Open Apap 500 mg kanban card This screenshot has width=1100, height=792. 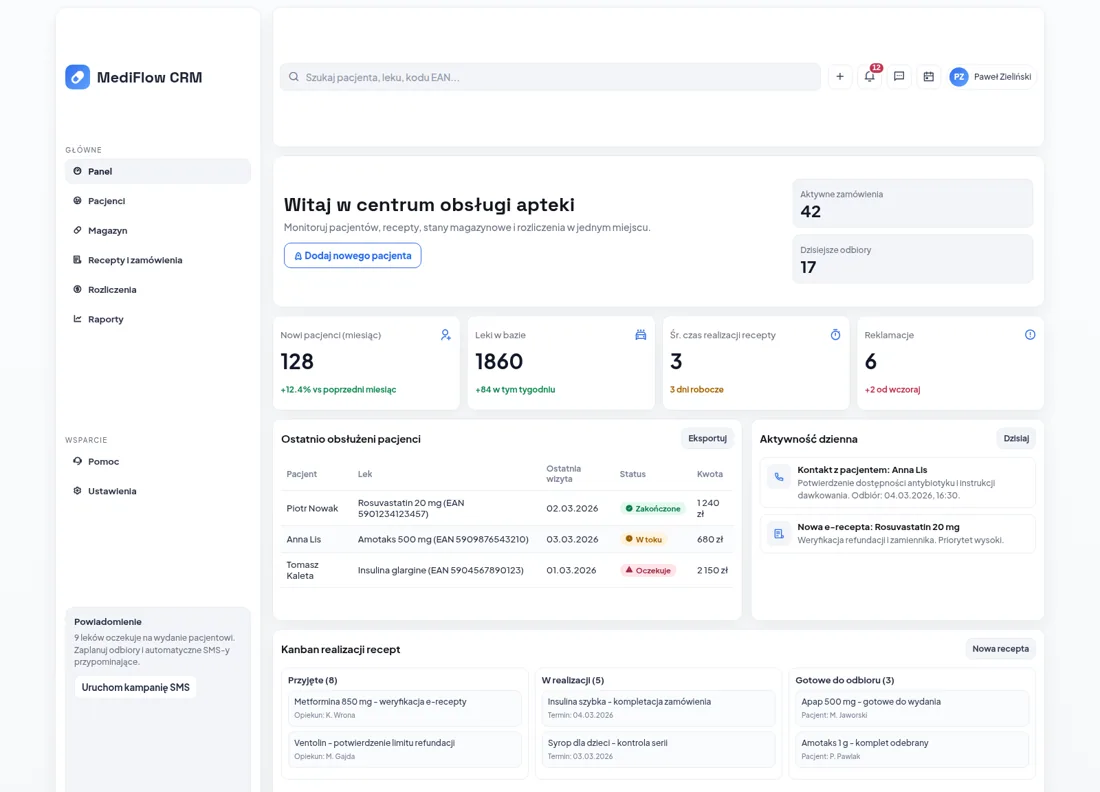912,708
